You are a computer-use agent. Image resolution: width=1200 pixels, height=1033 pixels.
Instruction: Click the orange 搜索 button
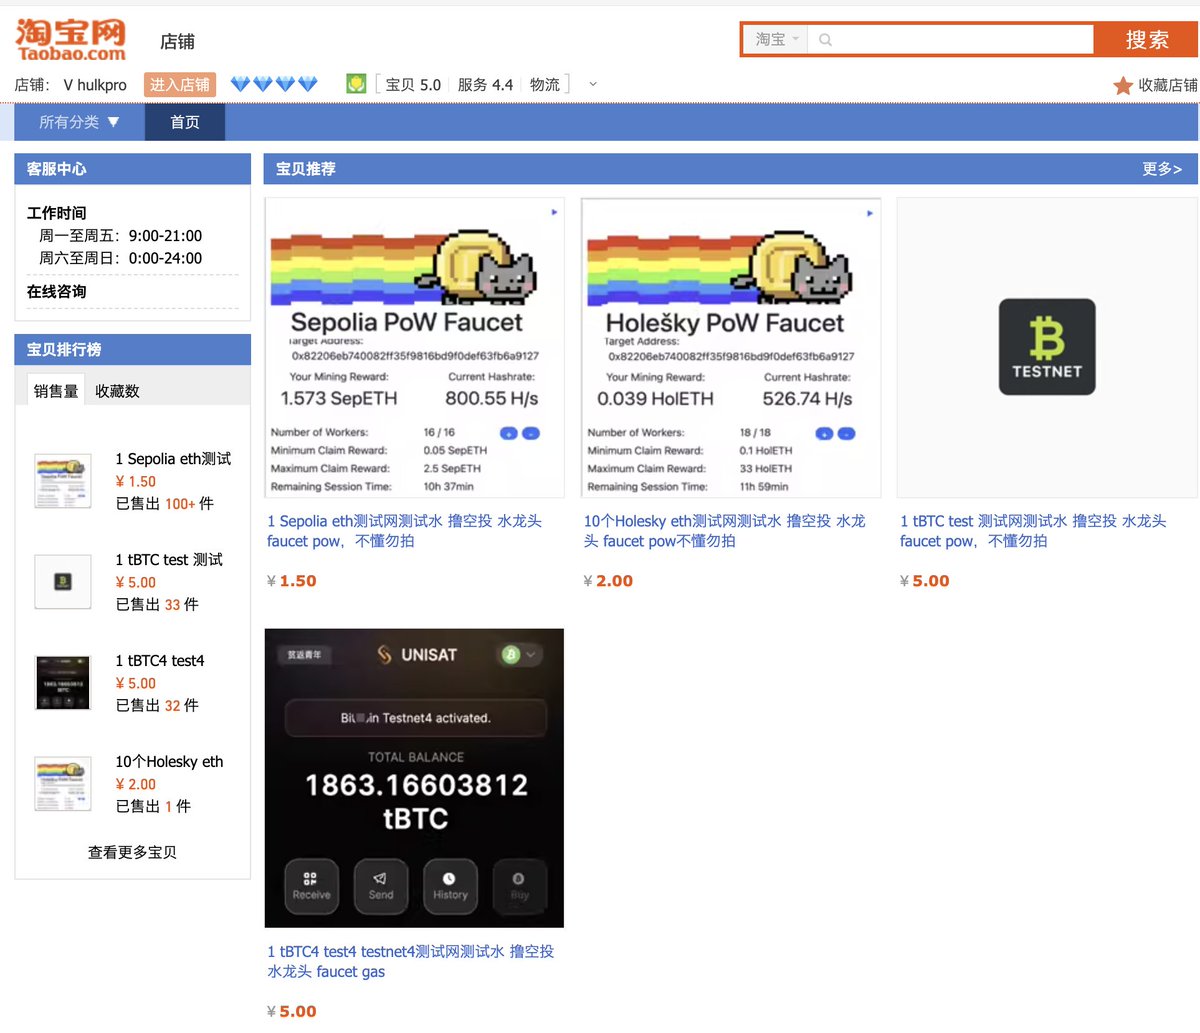pos(1146,40)
